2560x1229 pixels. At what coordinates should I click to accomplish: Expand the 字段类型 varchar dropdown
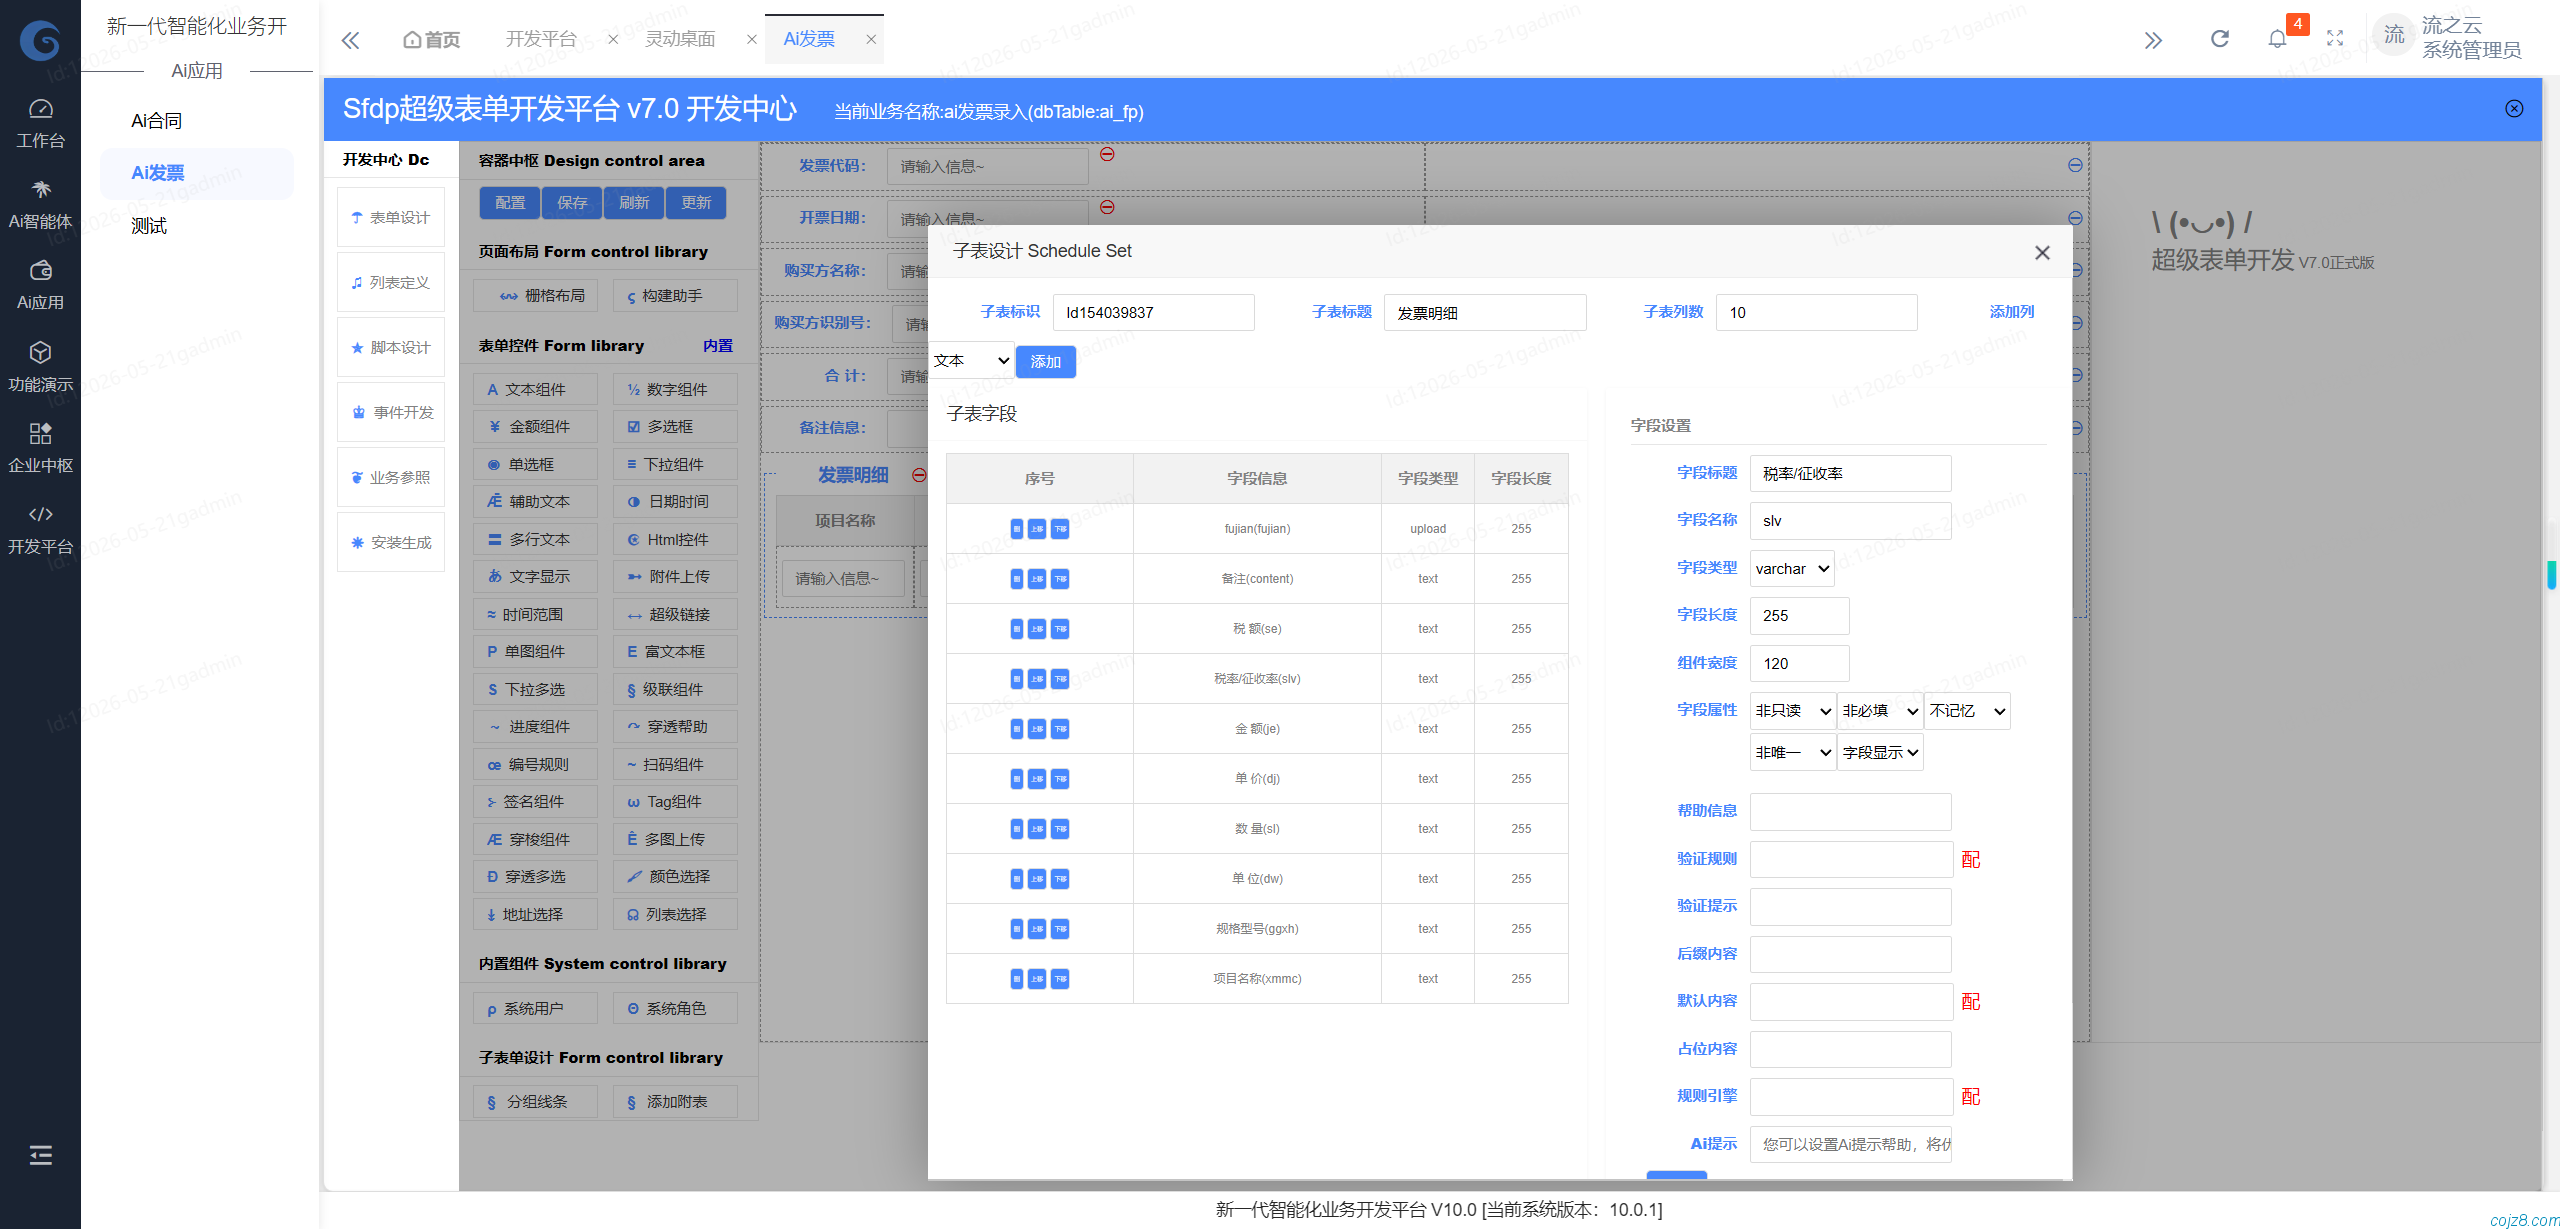pos(1792,568)
